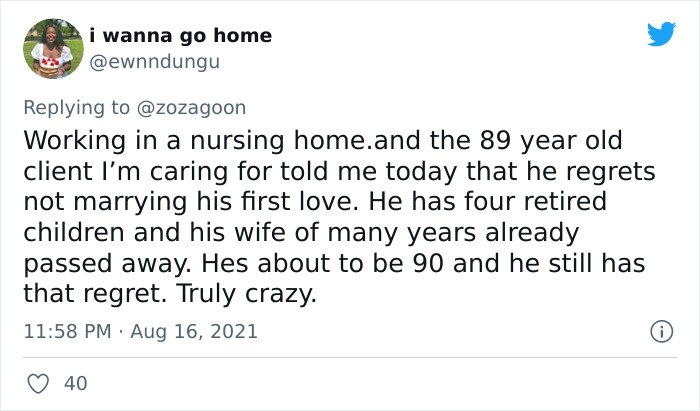This screenshot has height=411, width=700.
Task: Click the like count 40
Action: pyautogui.click(x=74, y=383)
